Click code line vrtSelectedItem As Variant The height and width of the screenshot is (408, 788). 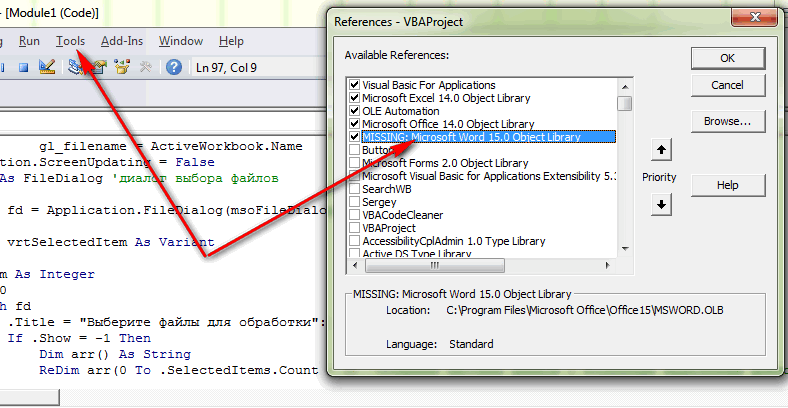pyautogui.click(x=111, y=242)
